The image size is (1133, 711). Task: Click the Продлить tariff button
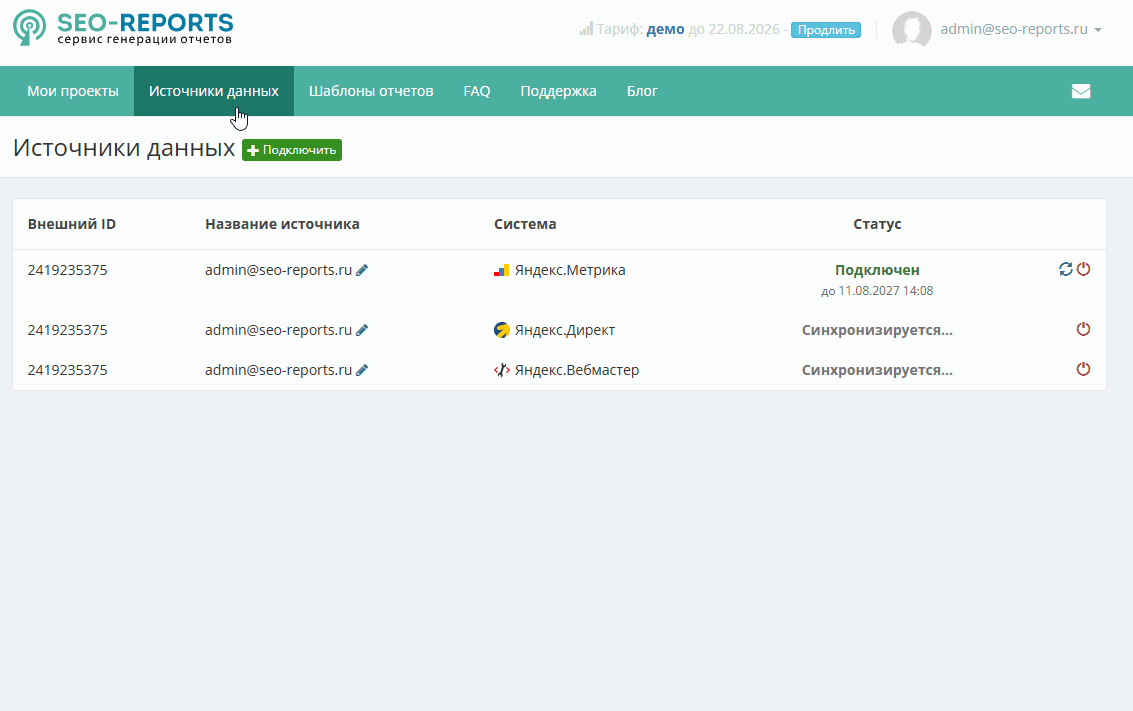click(x=826, y=30)
